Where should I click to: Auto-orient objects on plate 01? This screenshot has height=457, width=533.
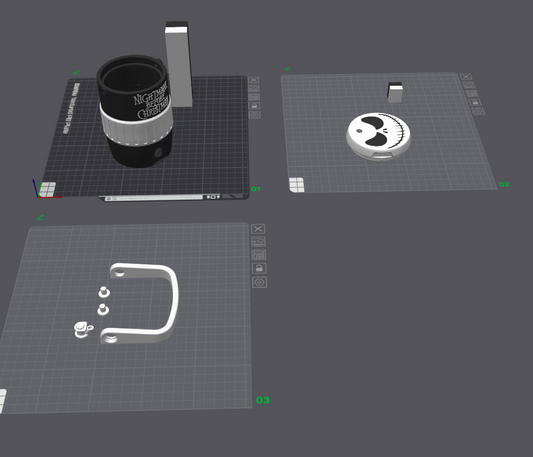point(254,88)
